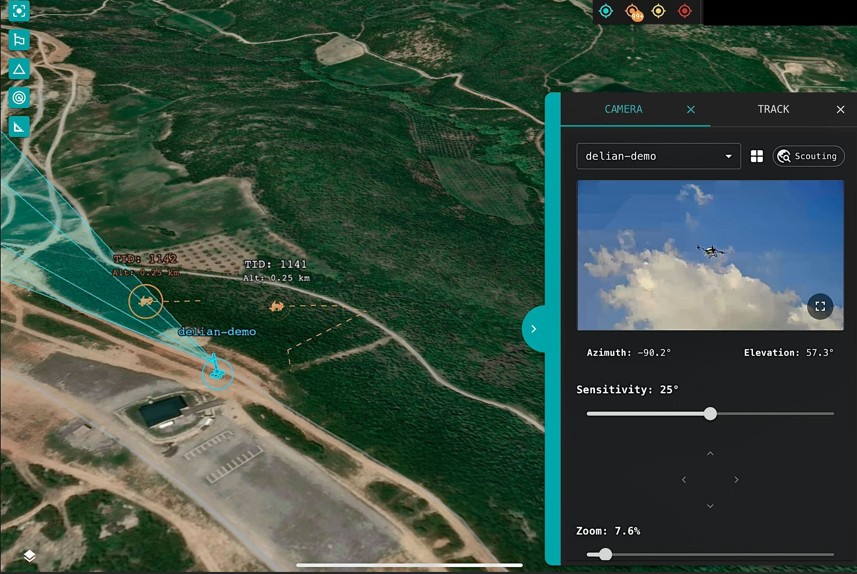This screenshot has width=857, height=574.
Task: Click the Sensitivity slider handle
Action: [710, 413]
